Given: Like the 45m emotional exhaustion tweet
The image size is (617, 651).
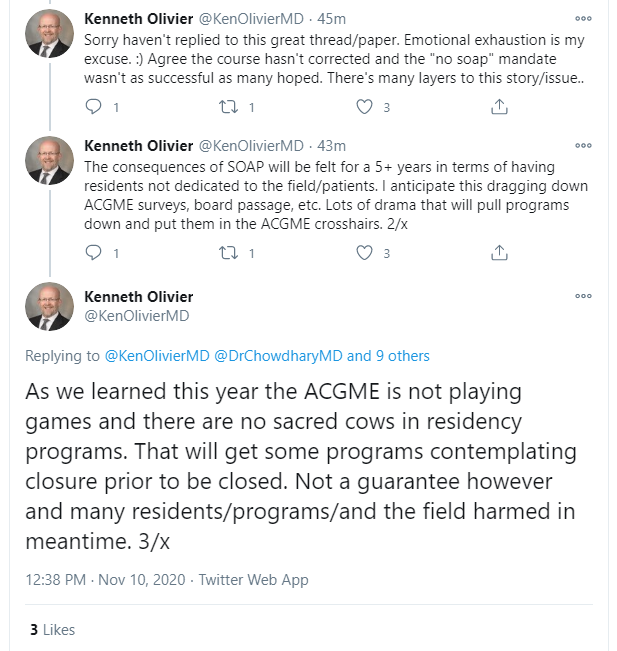Looking at the screenshot, I should pos(365,107).
